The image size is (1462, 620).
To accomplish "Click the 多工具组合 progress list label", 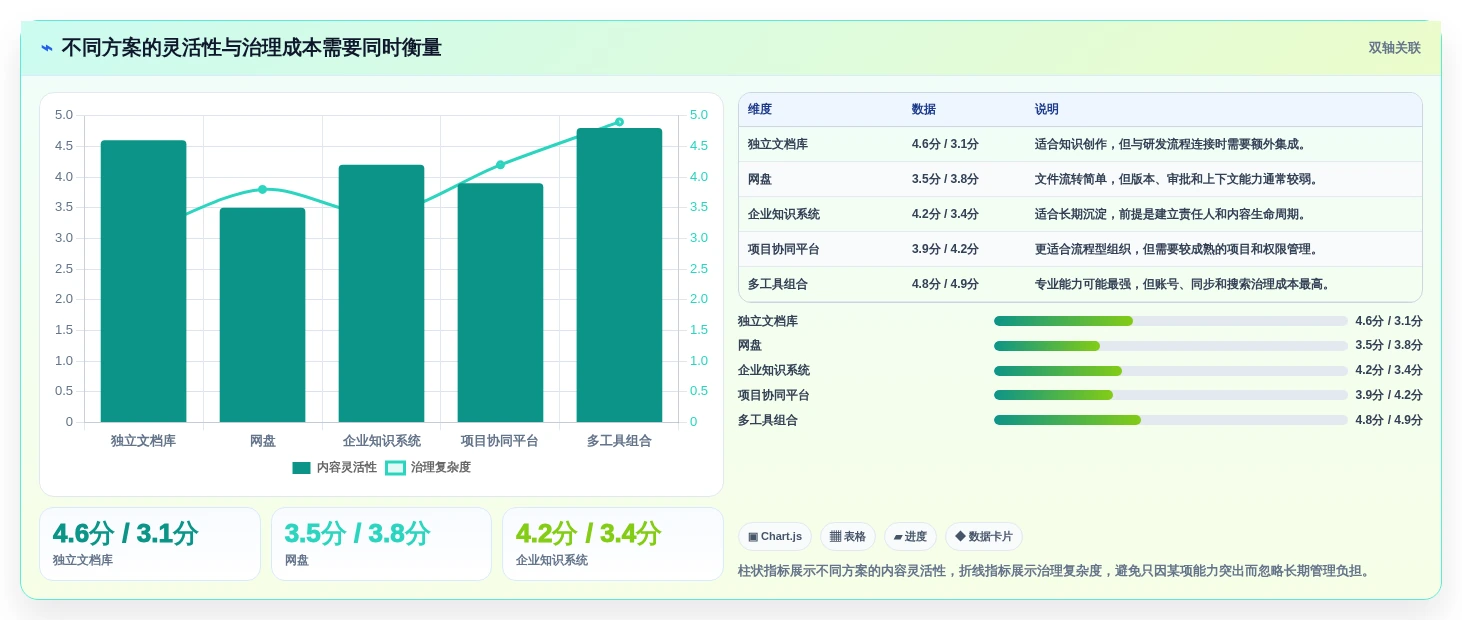I will [768, 420].
